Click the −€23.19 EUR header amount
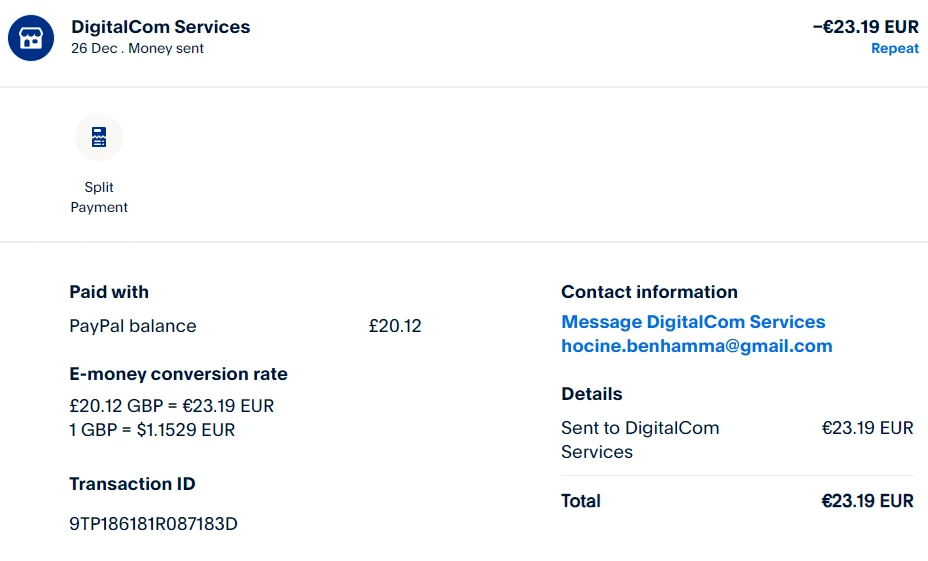 click(865, 27)
